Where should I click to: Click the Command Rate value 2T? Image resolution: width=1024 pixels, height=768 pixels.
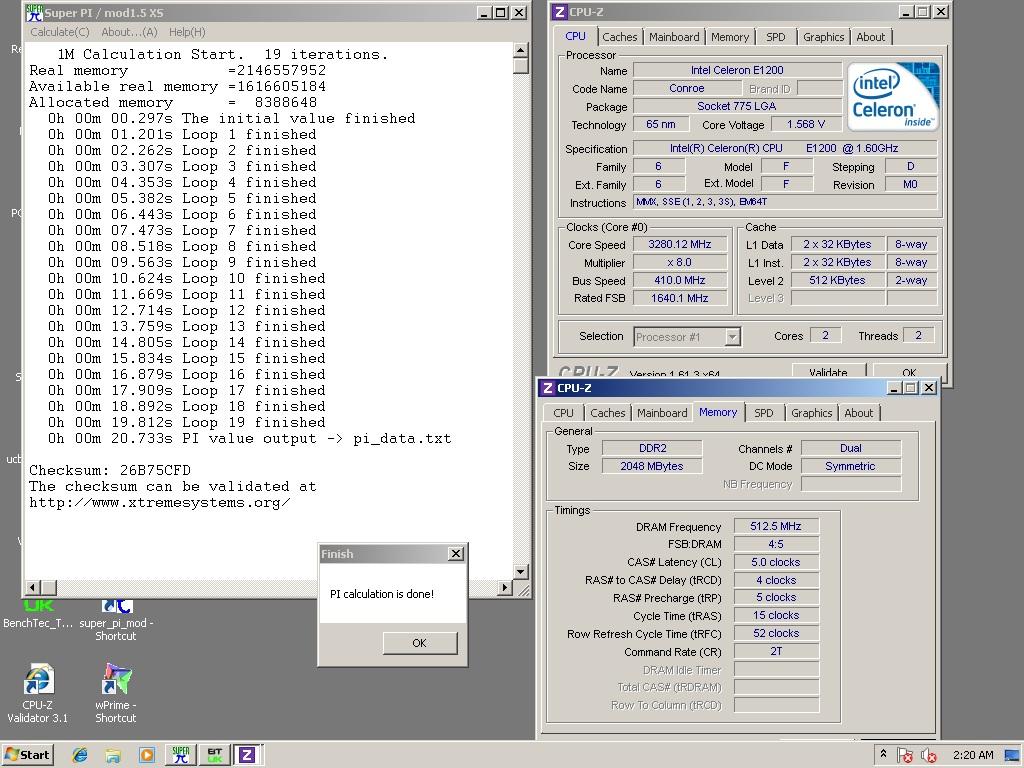pyautogui.click(x=776, y=651)
